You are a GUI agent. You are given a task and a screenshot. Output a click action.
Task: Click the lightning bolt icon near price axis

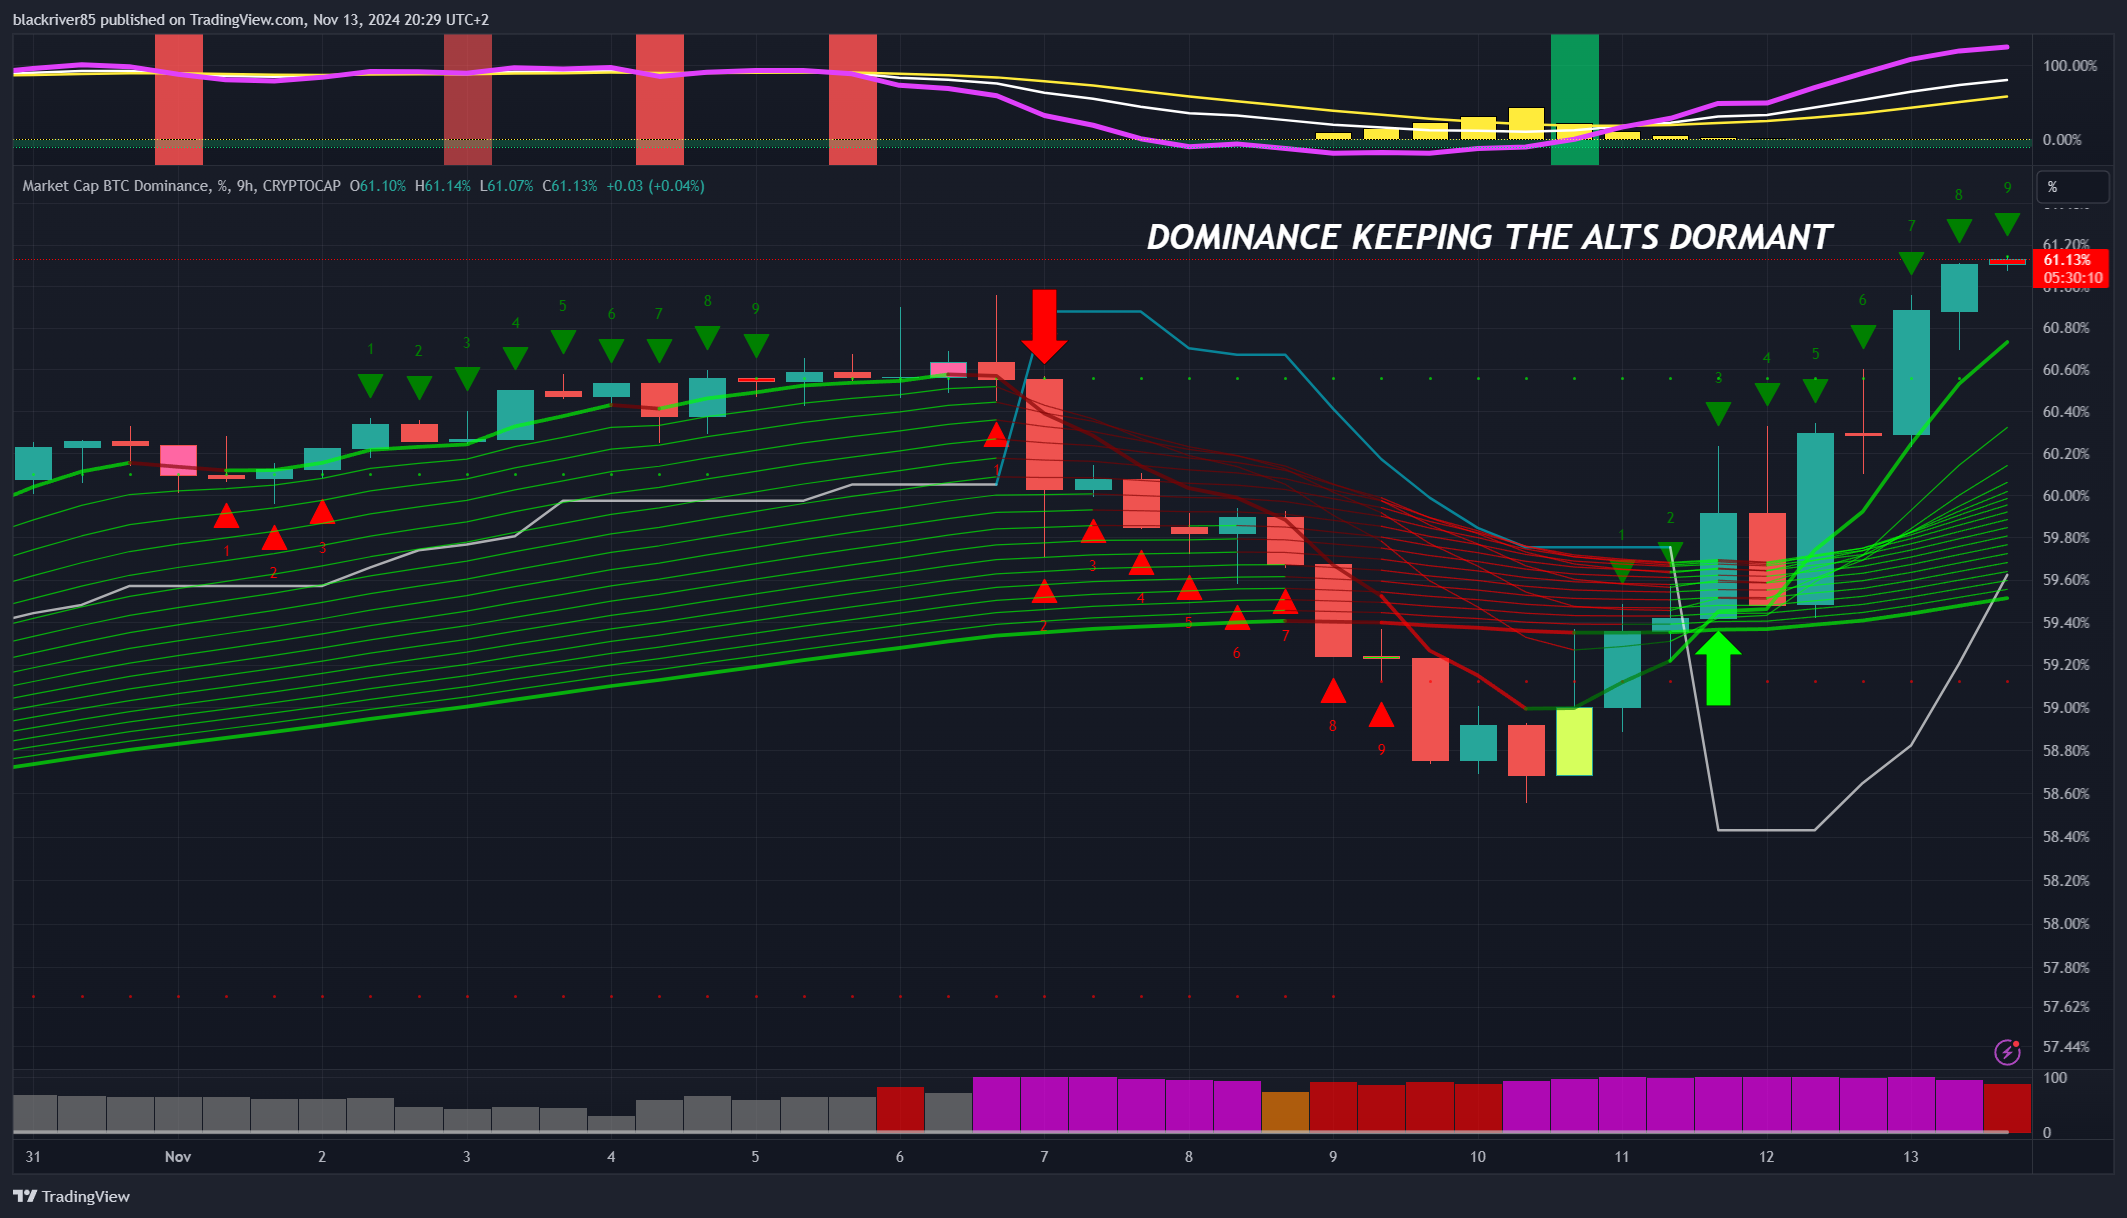coord(2007,1051)
